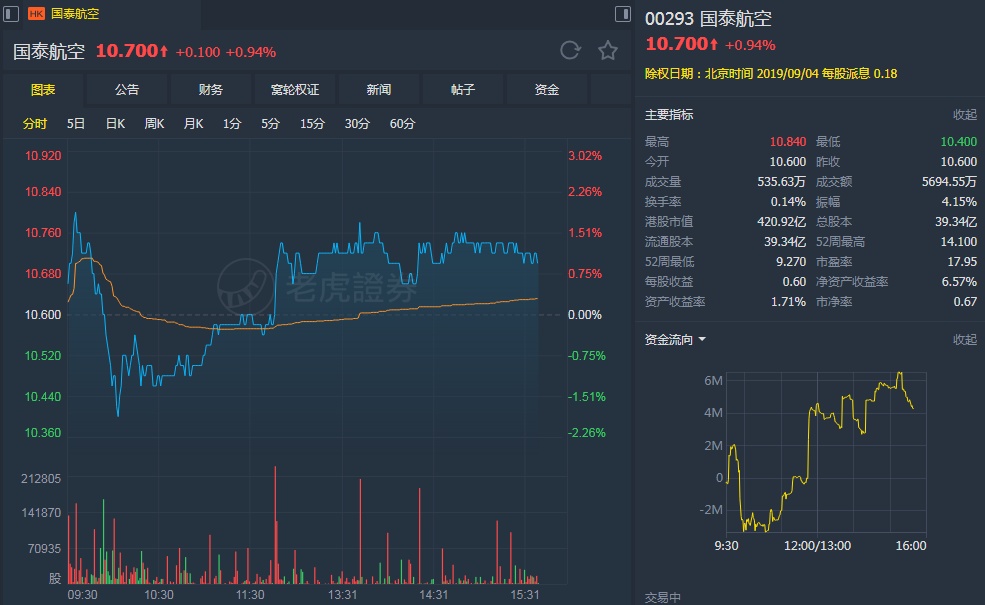Image resolution: width=985 pixels, height=605 pixels.
Task: Select the 5日 chart period
Action: click(x=76, y=124)
